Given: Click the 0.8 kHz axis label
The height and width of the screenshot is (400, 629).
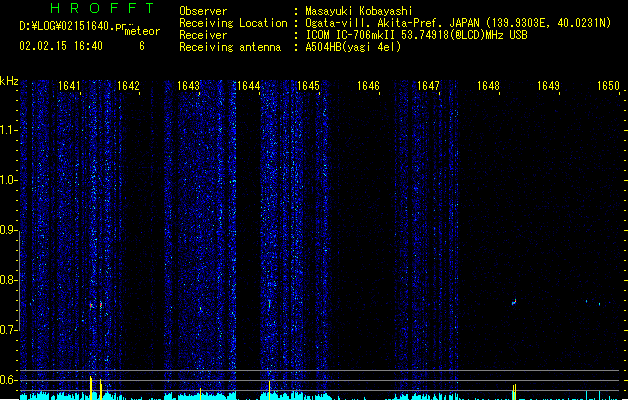Looking at the screenshot, I should (8, 280).
